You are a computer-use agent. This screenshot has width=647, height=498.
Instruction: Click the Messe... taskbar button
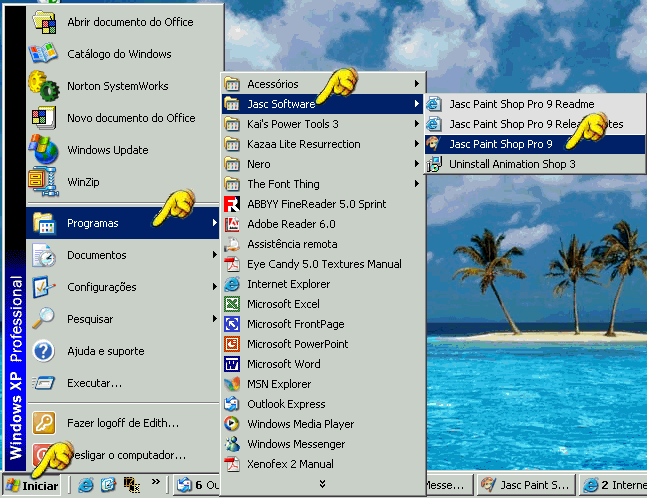(x=450, y=485)
